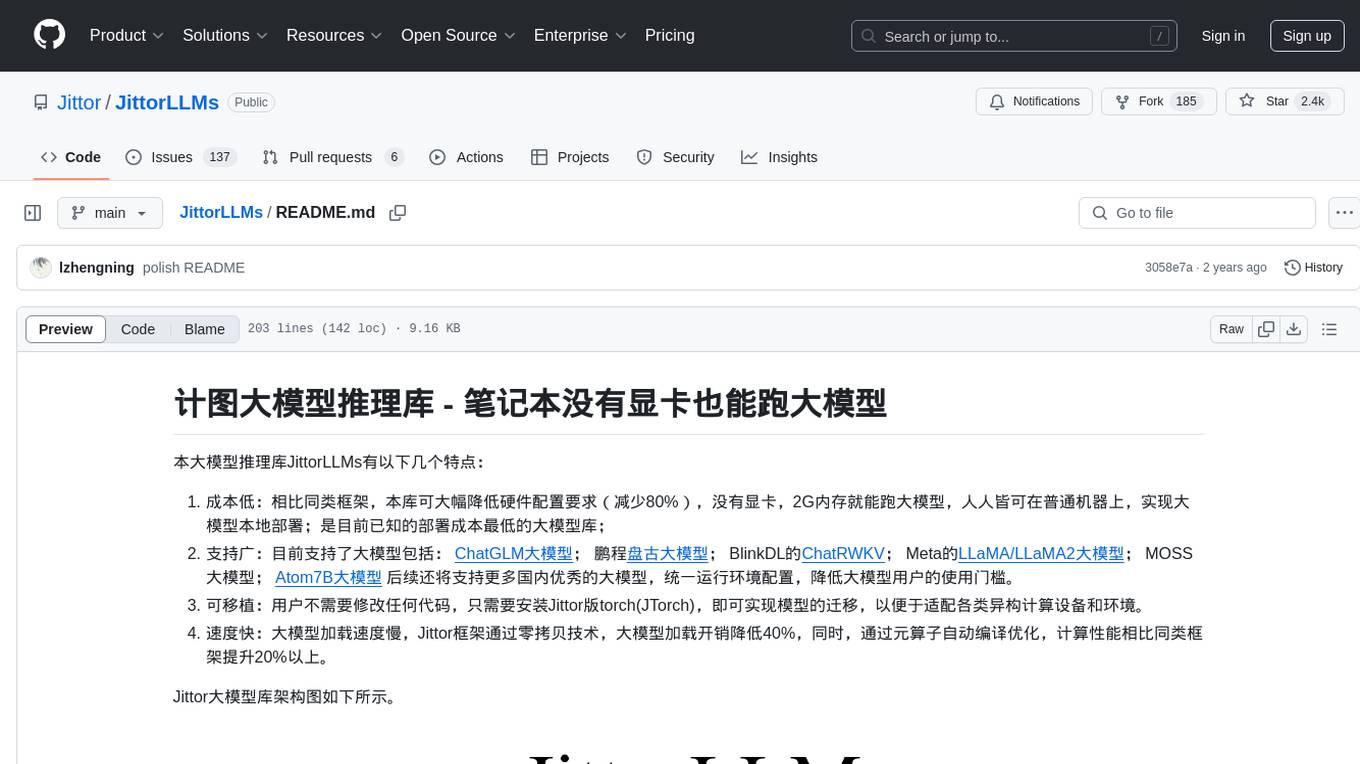Open the more file actions menu
Image resolution: width=1360 pixels, height=764 pixels.
(1344, 213)
